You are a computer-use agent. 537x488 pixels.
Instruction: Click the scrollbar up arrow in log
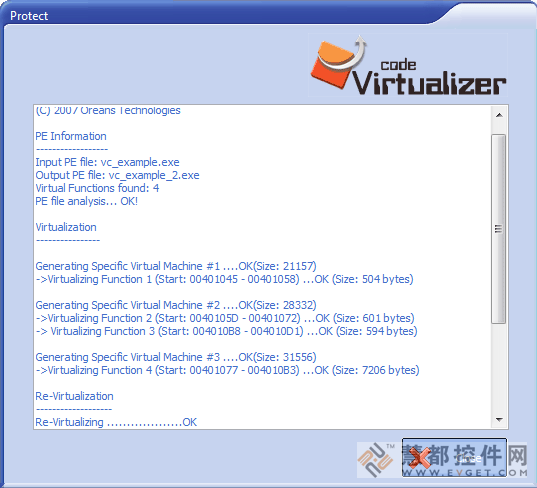tap(499, 115)
